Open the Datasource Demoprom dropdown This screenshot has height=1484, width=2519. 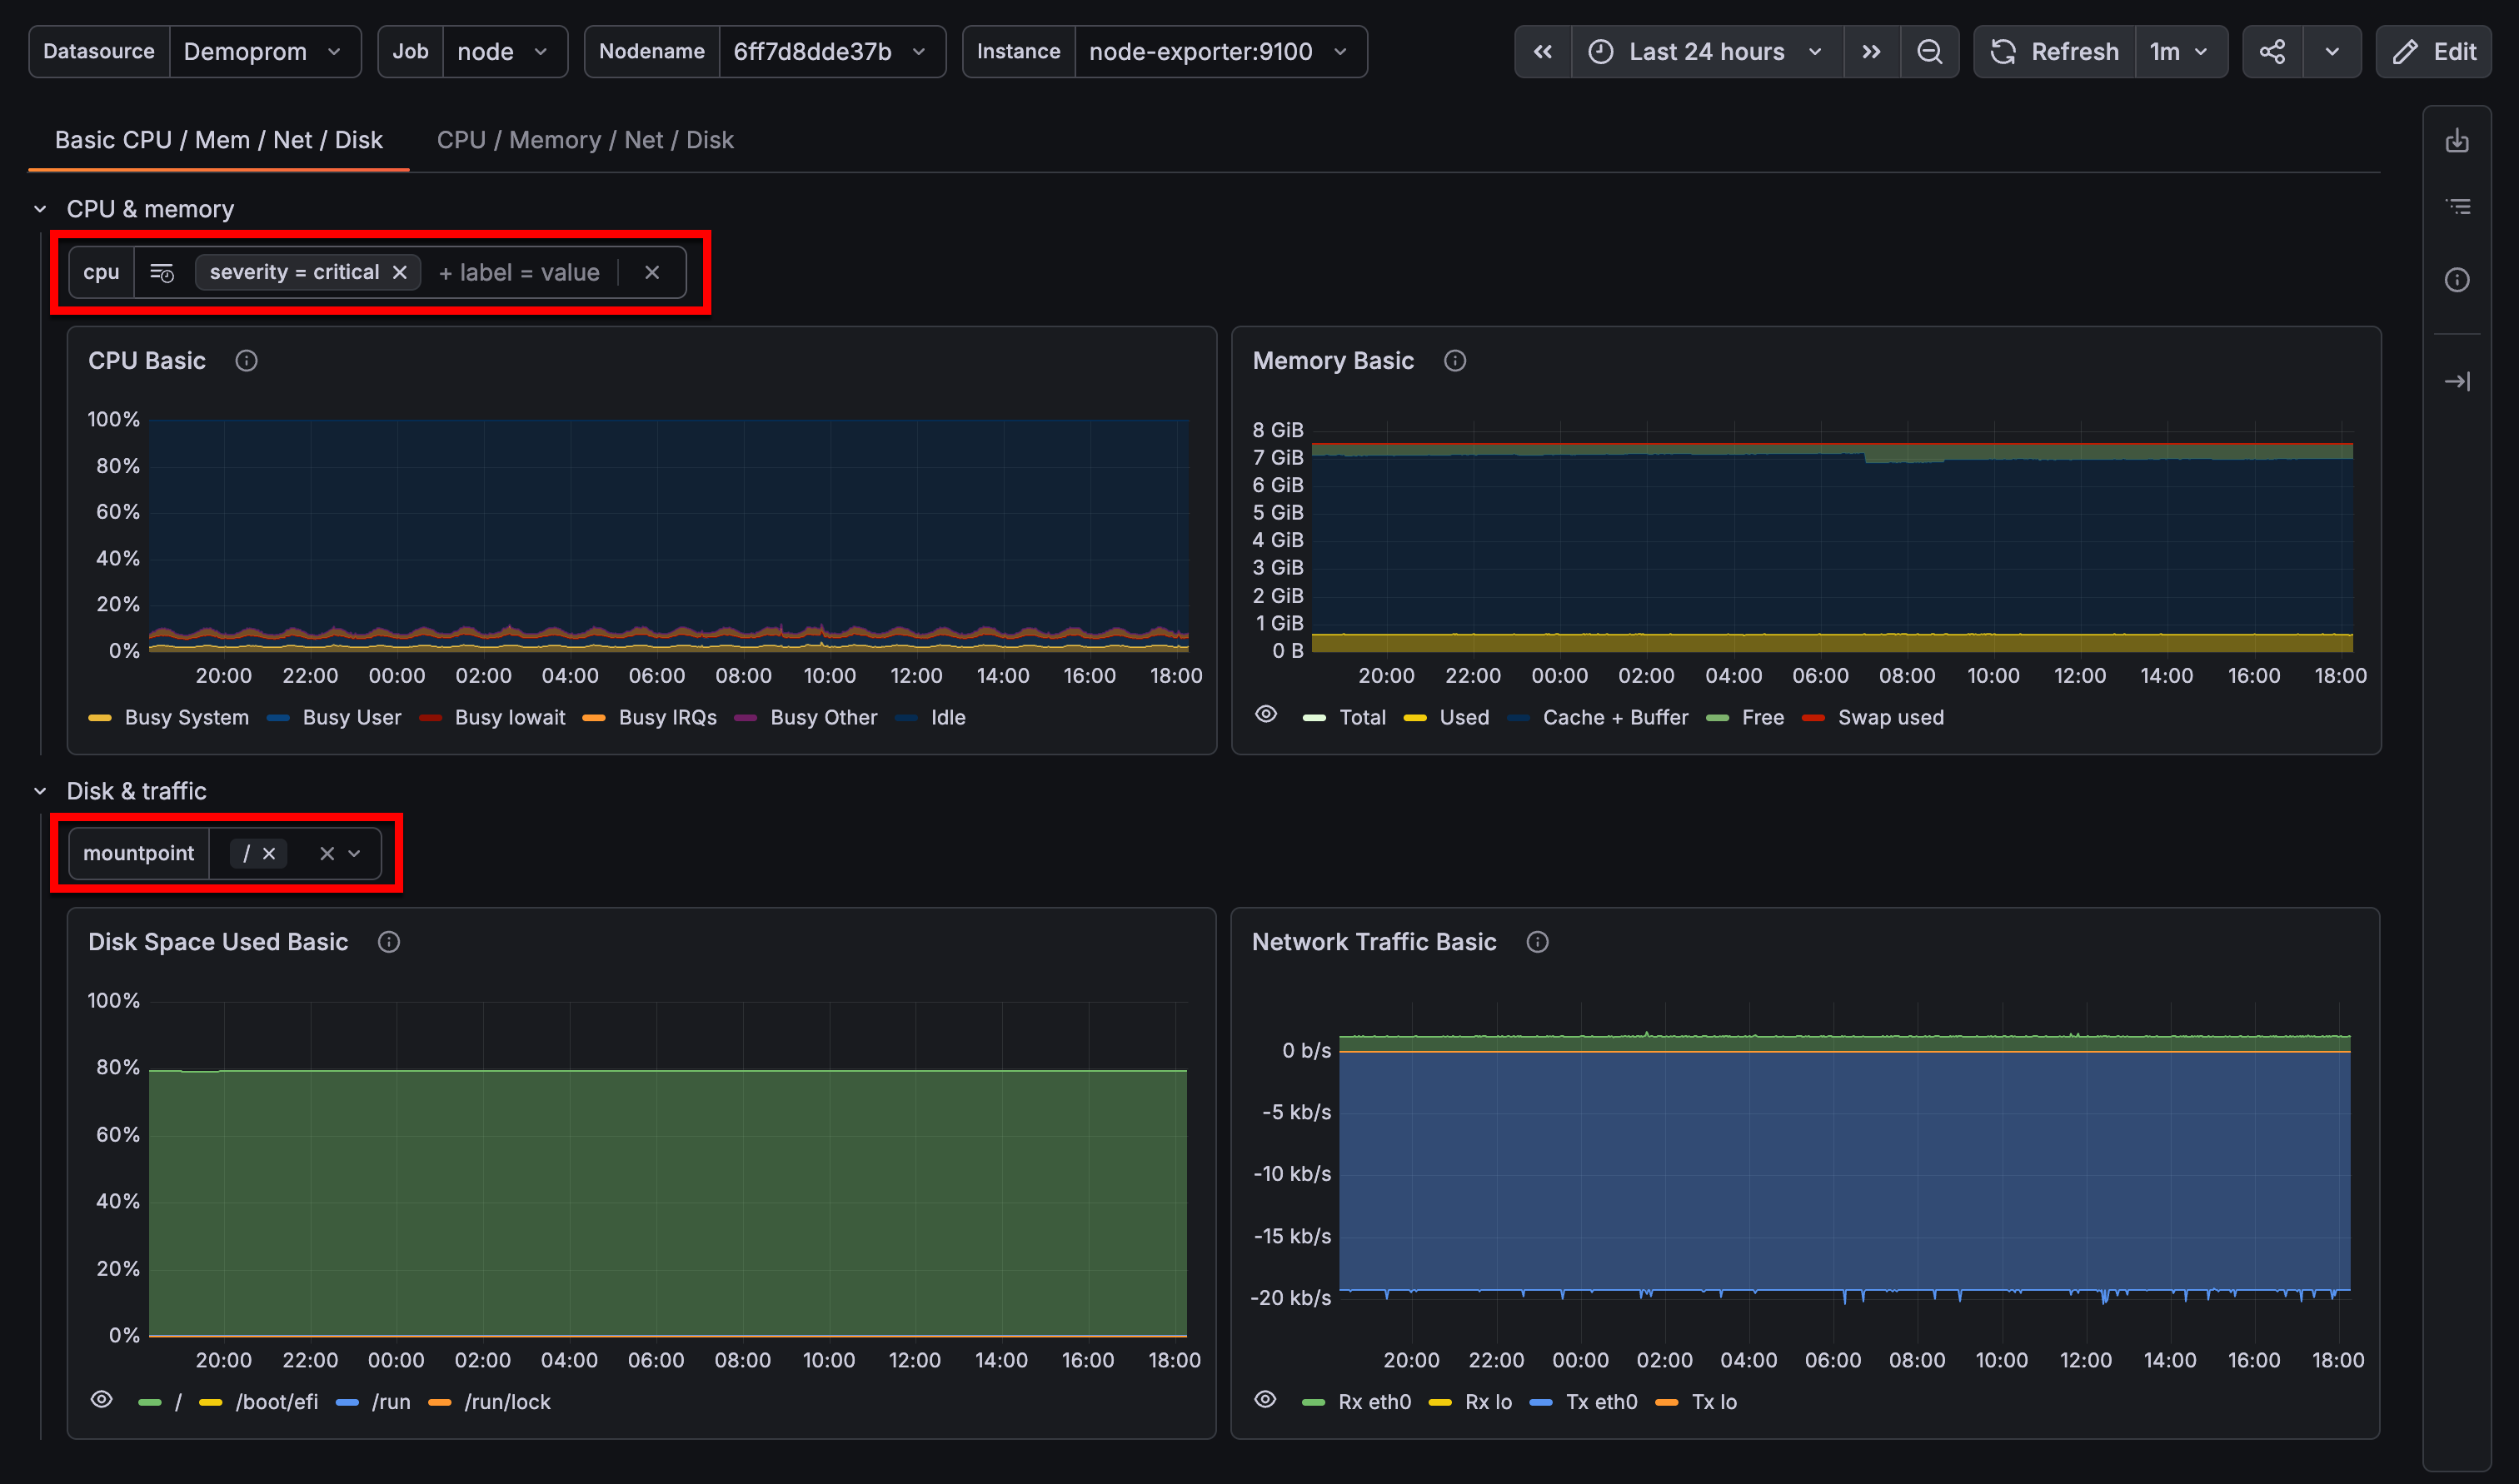[264, 52]
